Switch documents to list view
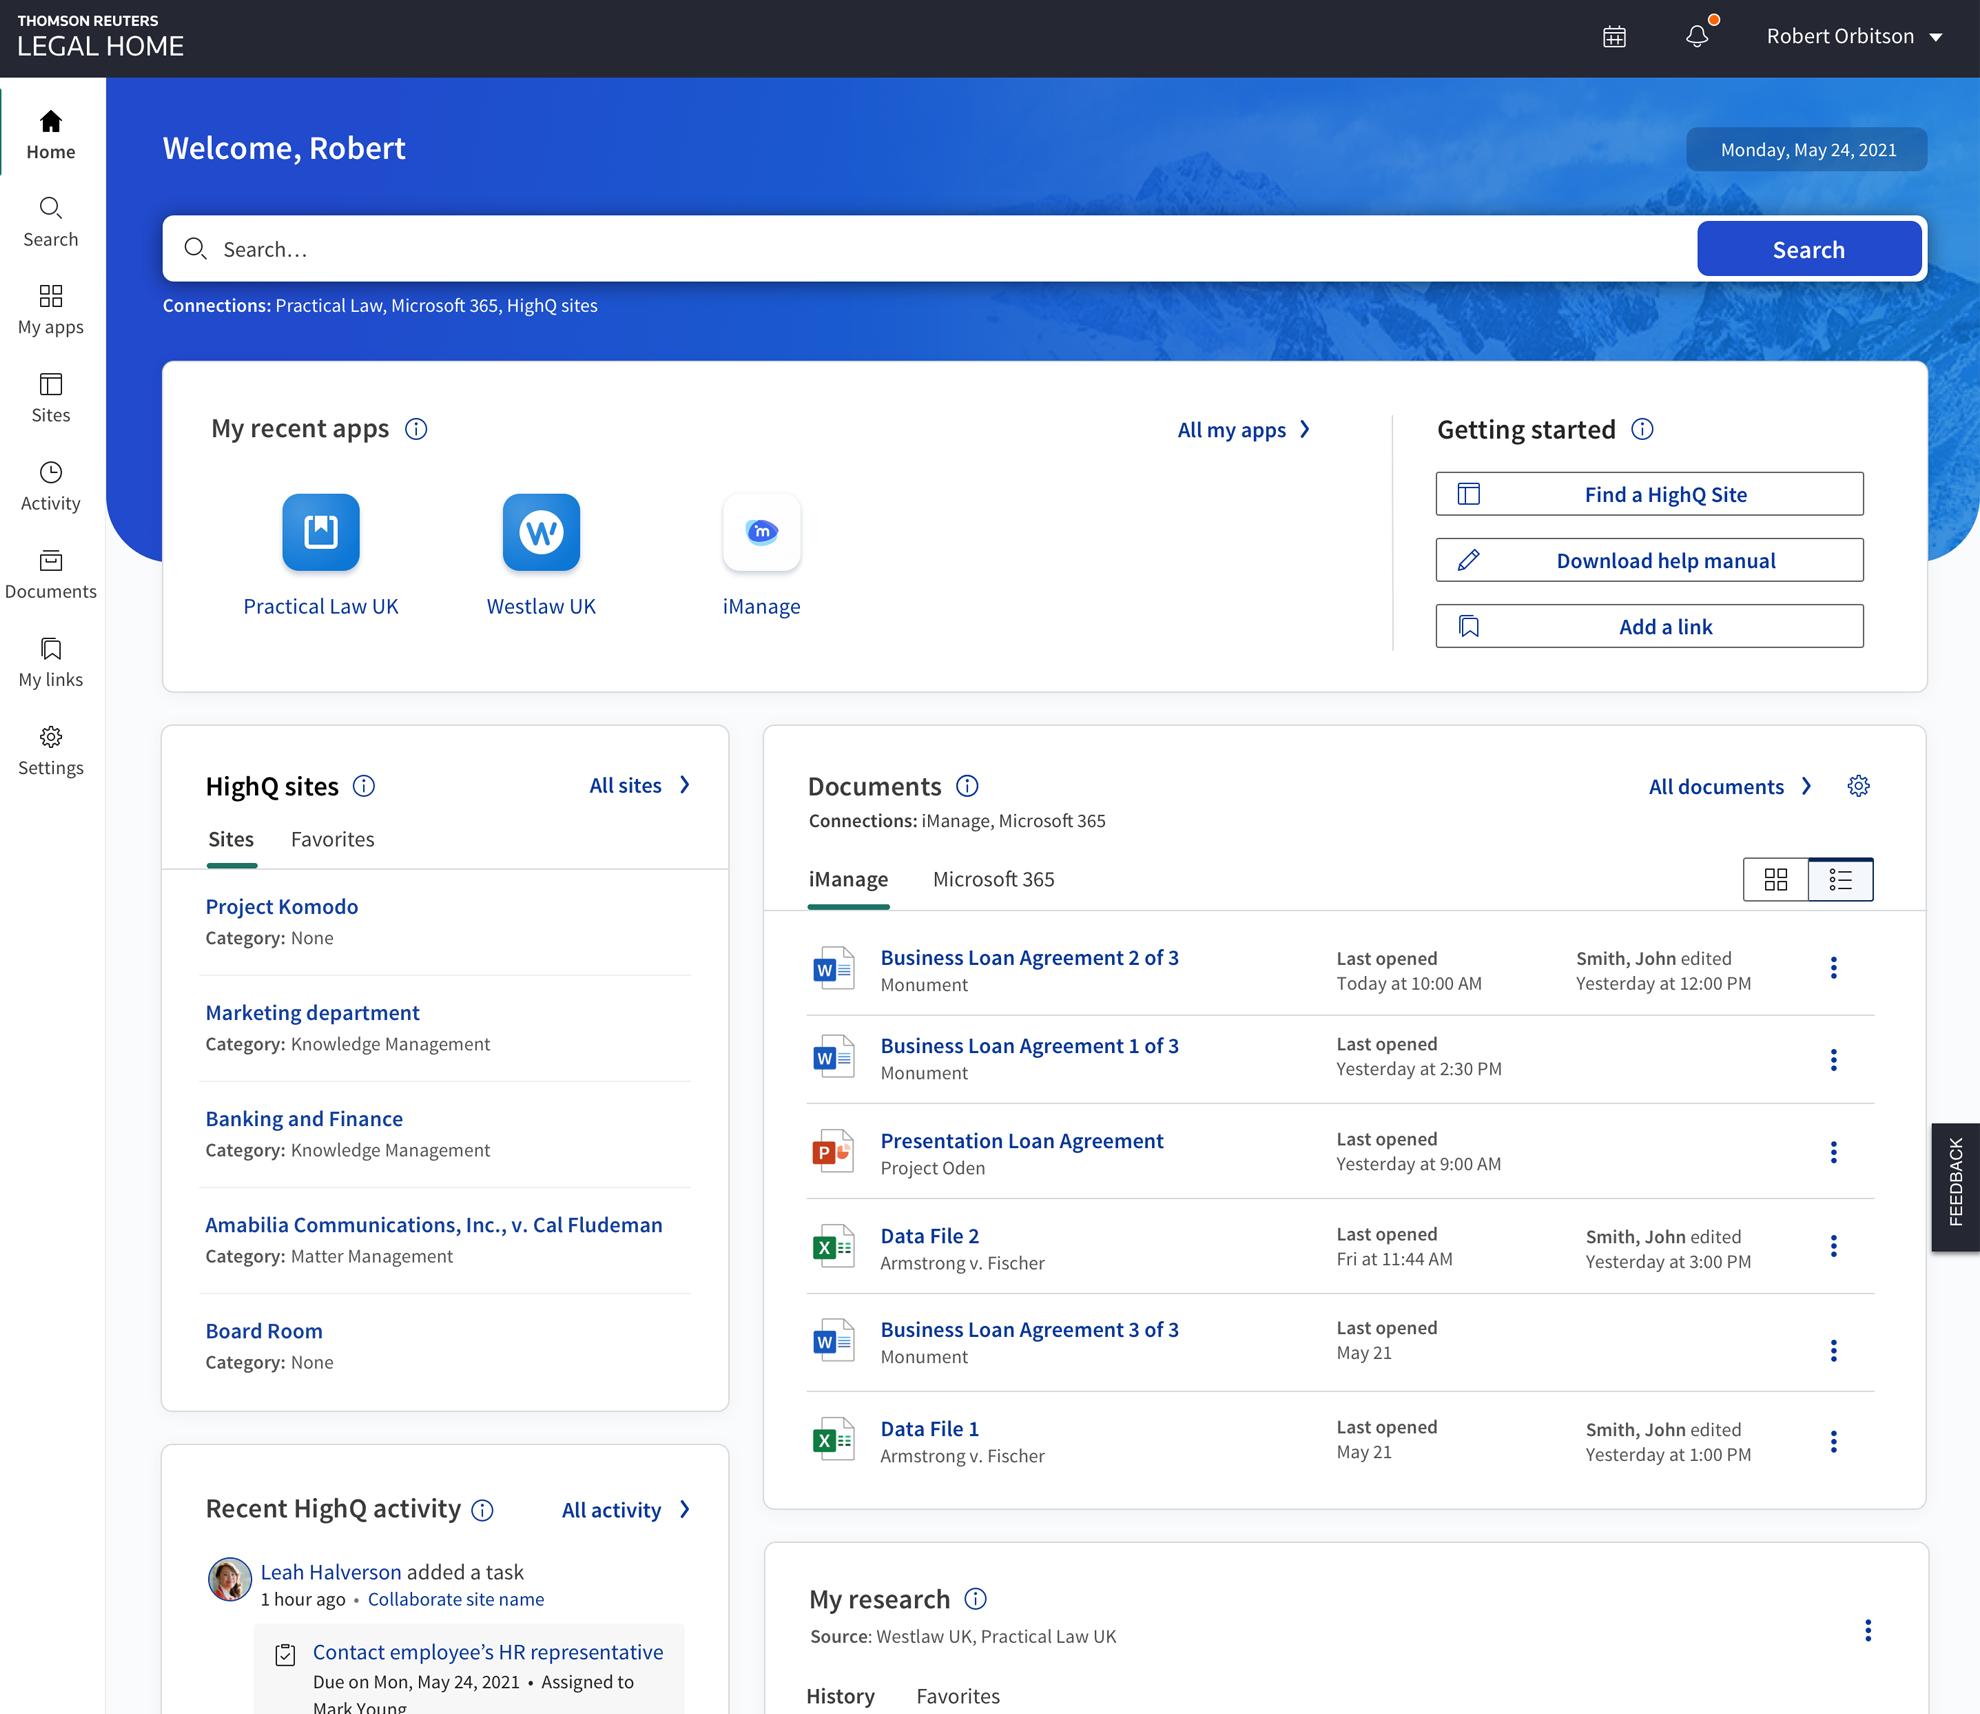 (x=1840, y=879)
